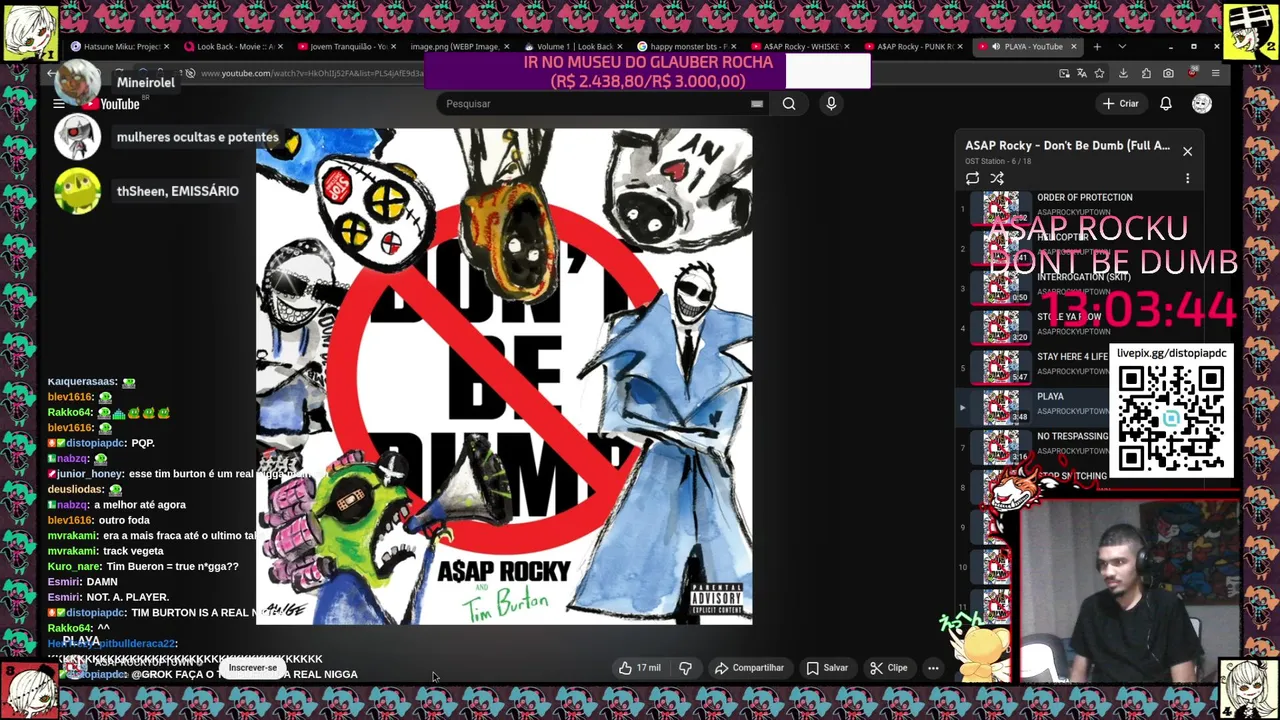Open the browser application menu

coord(1215,73)
